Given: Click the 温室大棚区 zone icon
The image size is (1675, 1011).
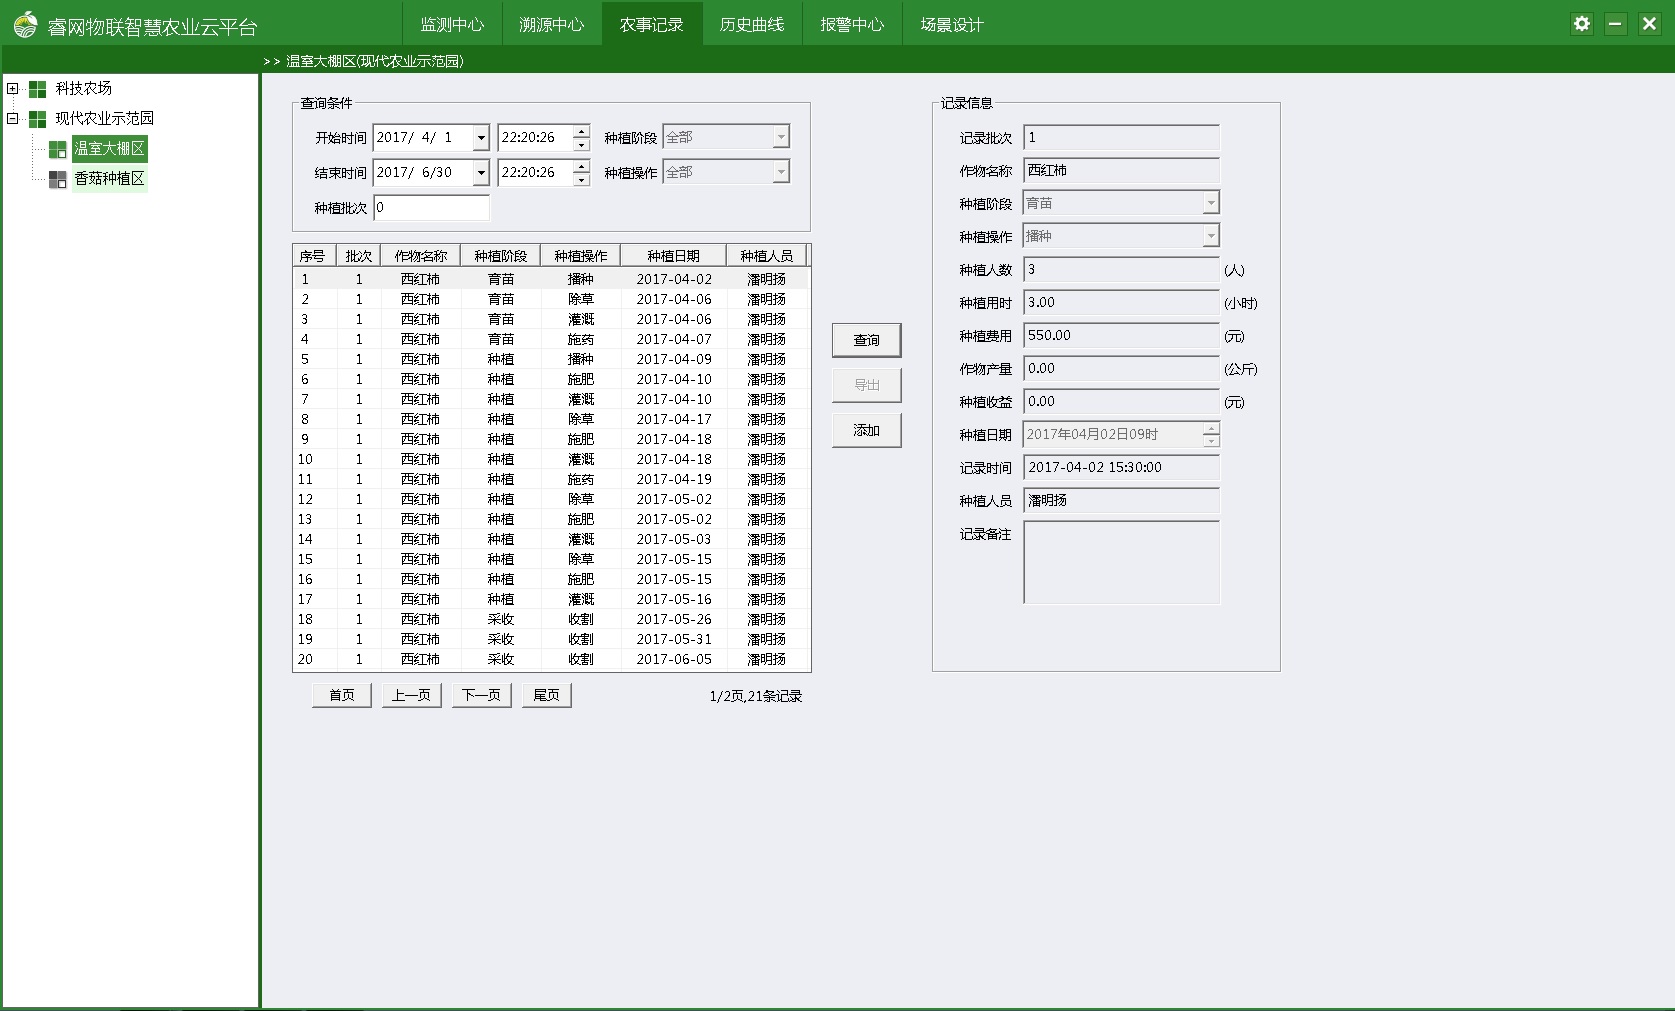Looking at the screenshot, I should (58, 149).
